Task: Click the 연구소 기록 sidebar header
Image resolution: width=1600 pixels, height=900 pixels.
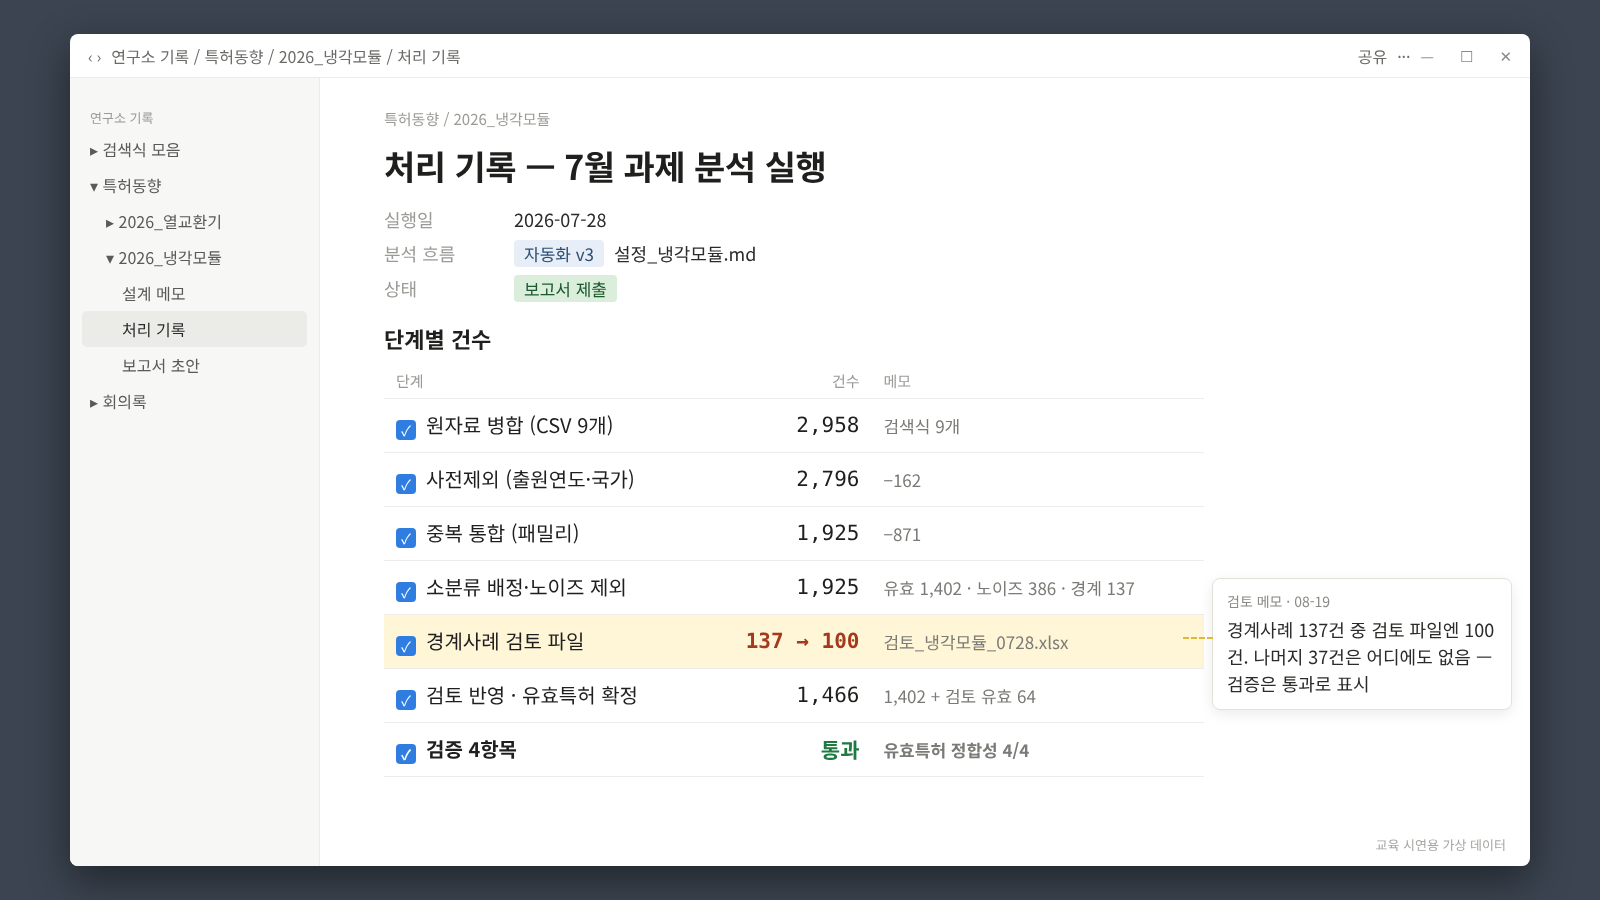Action: click(121, 118)
